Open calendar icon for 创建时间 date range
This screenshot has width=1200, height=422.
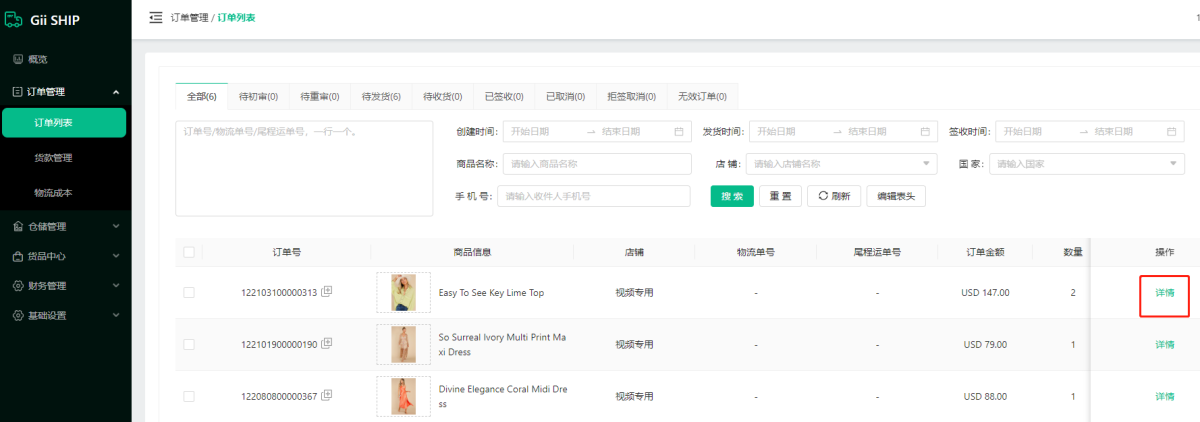coord(679,131)
